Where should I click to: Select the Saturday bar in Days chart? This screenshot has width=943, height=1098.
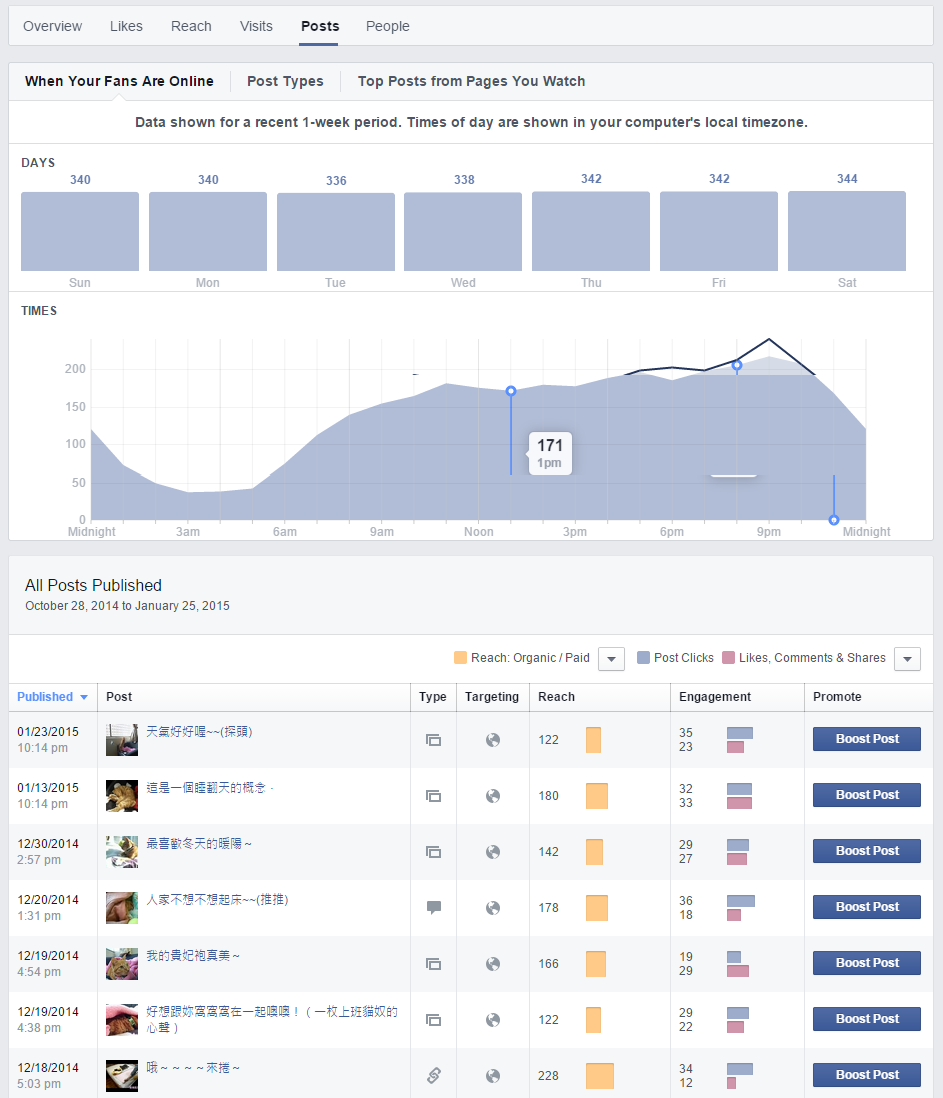point(846,231)
